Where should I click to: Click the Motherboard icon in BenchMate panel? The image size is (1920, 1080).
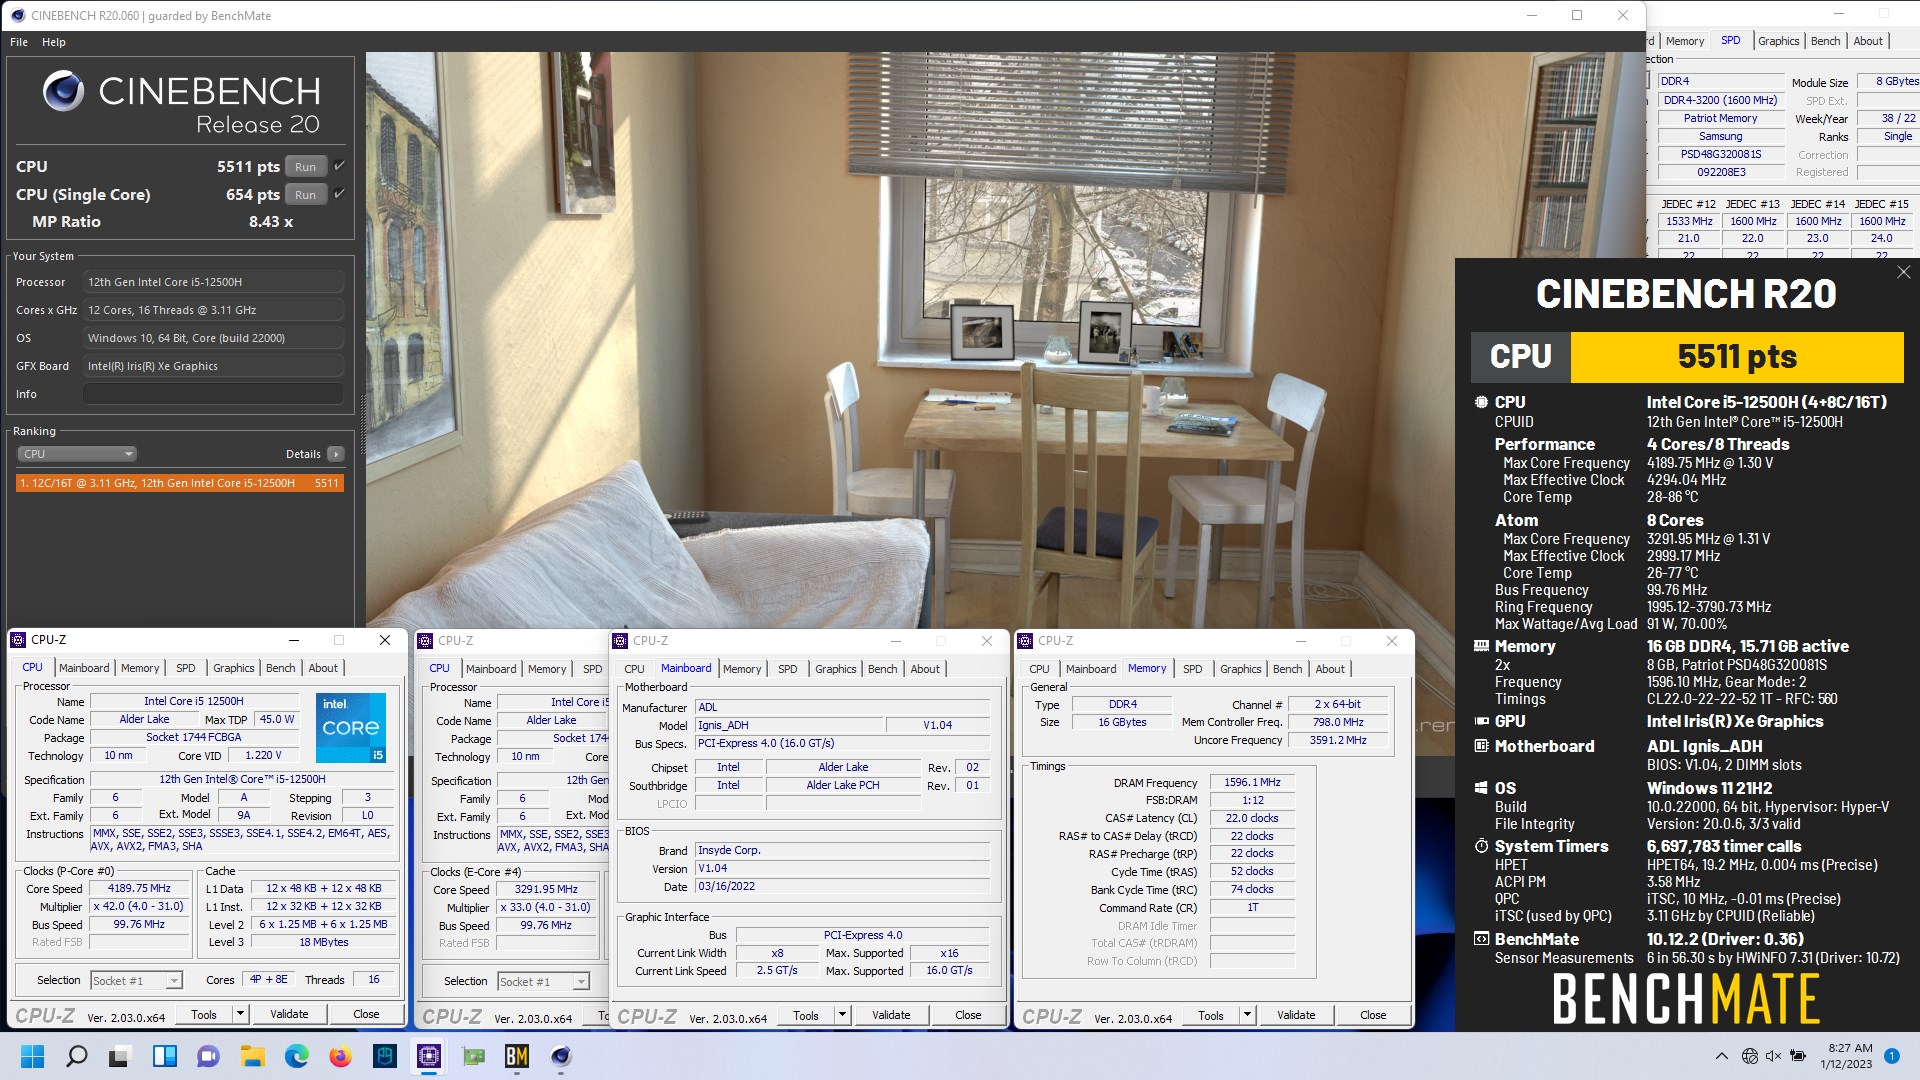click(x=1481, y=746)
